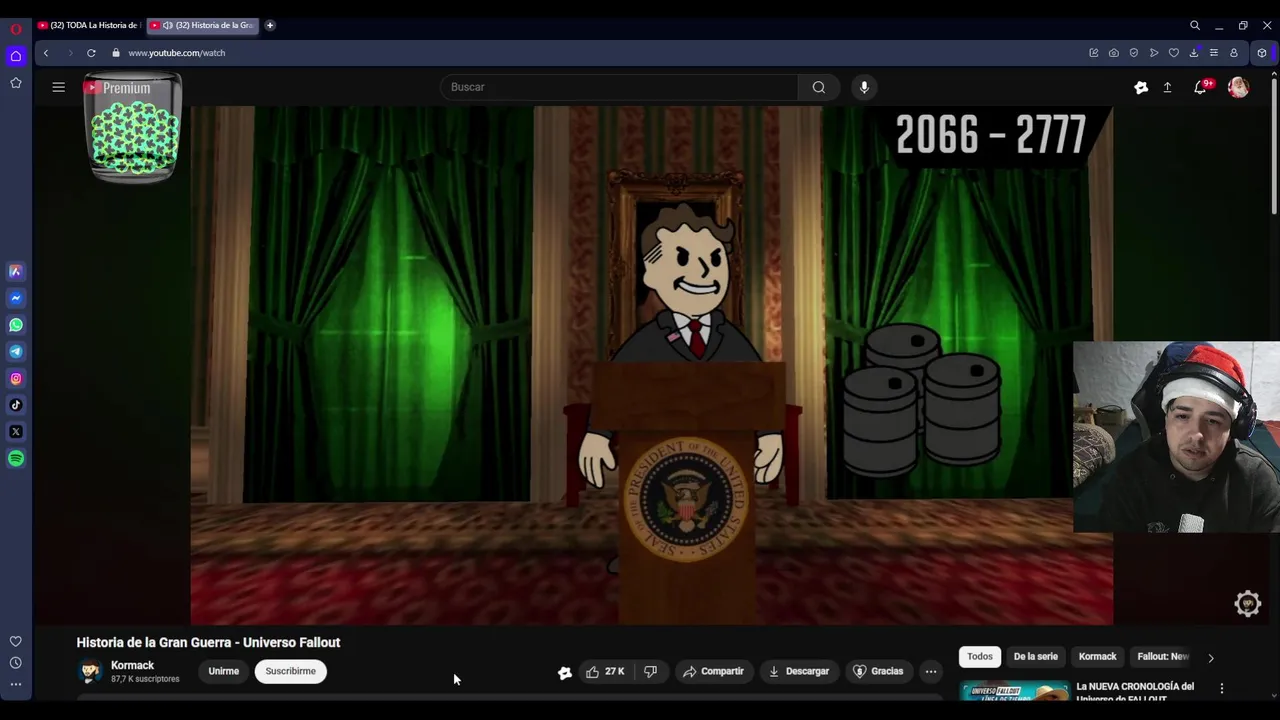Click the YouTube search magnifier button
Viewport: 1280px width, 720px height.
tap(819, 87)
